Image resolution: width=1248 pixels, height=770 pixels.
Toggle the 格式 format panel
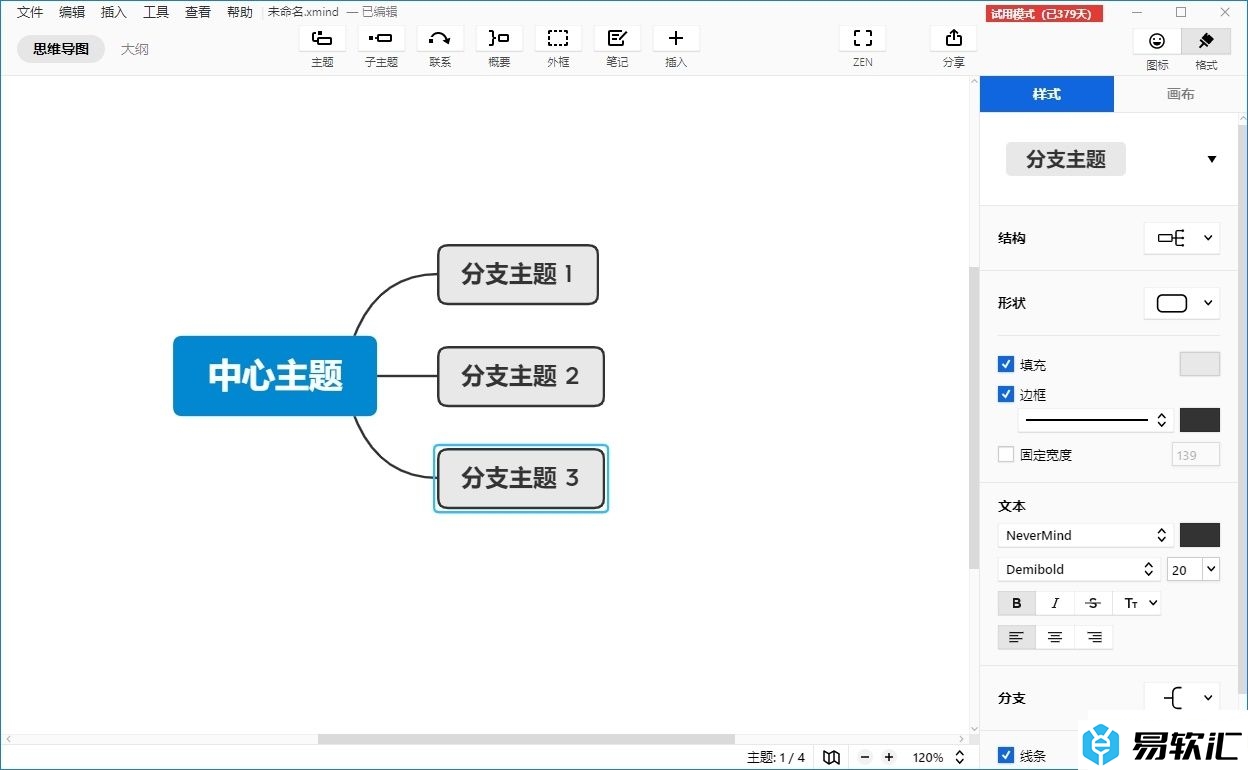point(1206,41)
